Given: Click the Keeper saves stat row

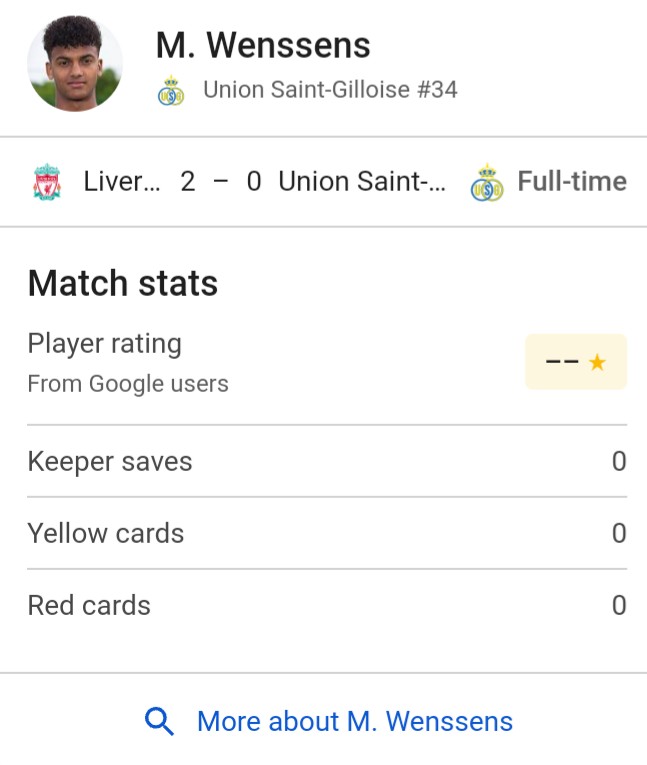Looking at the screenshot, I should tap(327, 461).
